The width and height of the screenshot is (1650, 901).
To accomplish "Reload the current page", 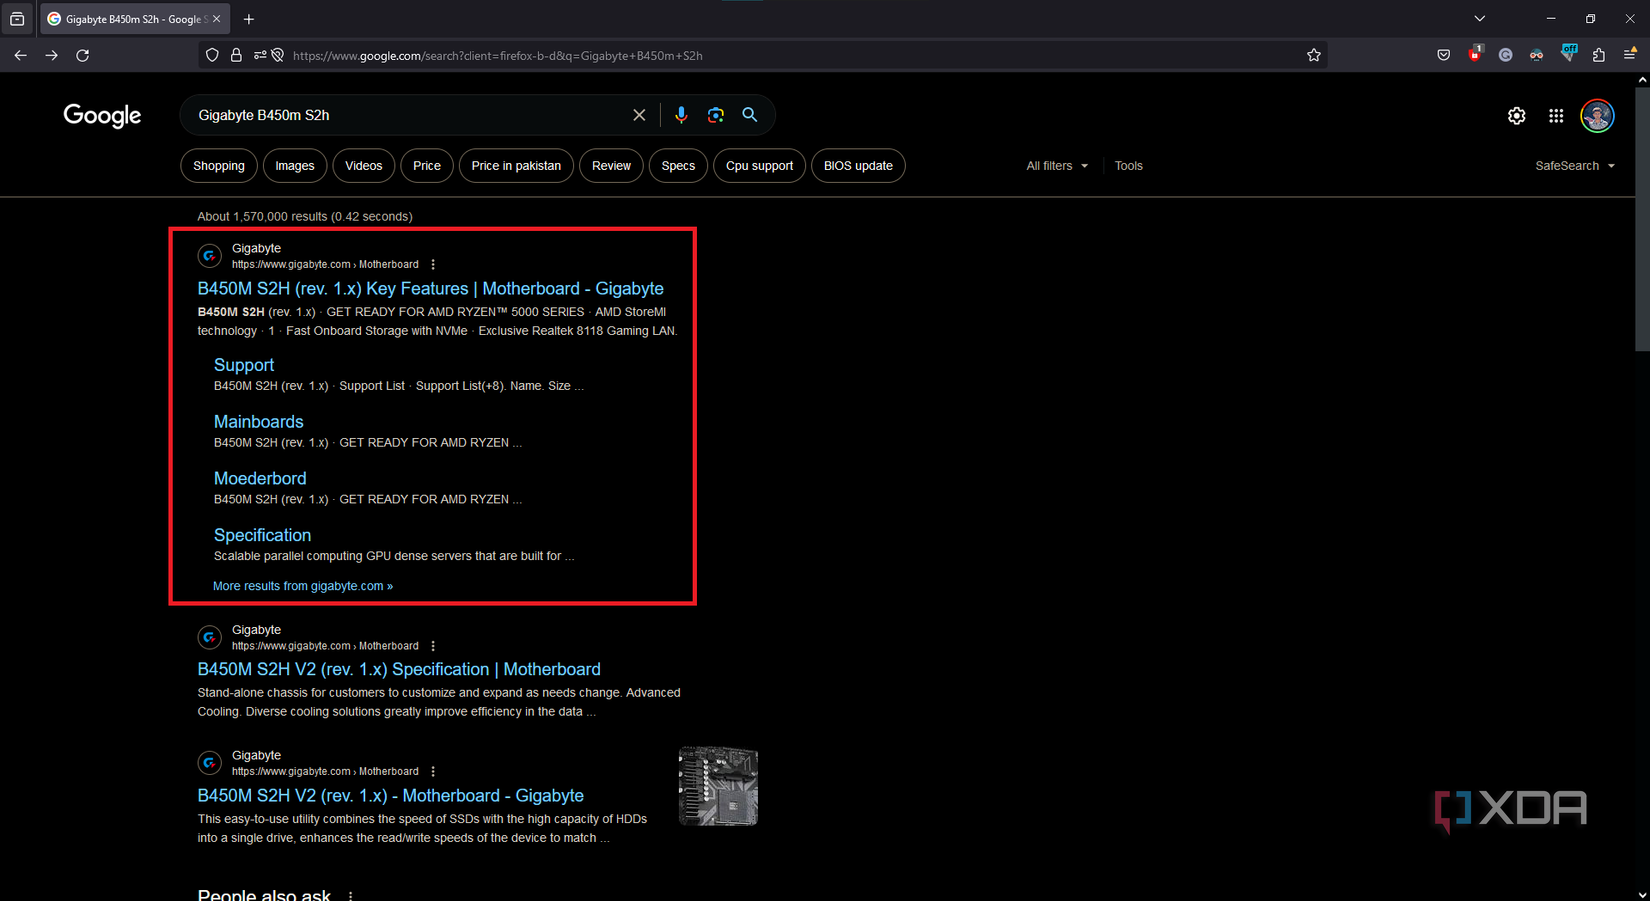I will point(83,56).
